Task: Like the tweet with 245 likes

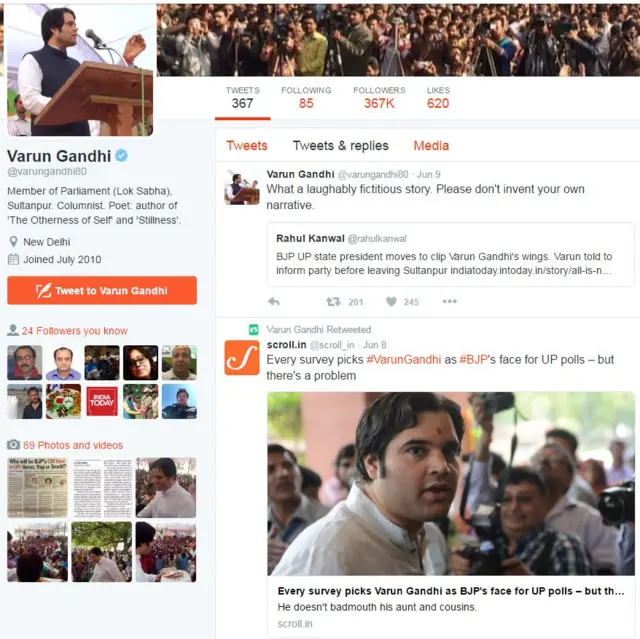Action: 391,302
